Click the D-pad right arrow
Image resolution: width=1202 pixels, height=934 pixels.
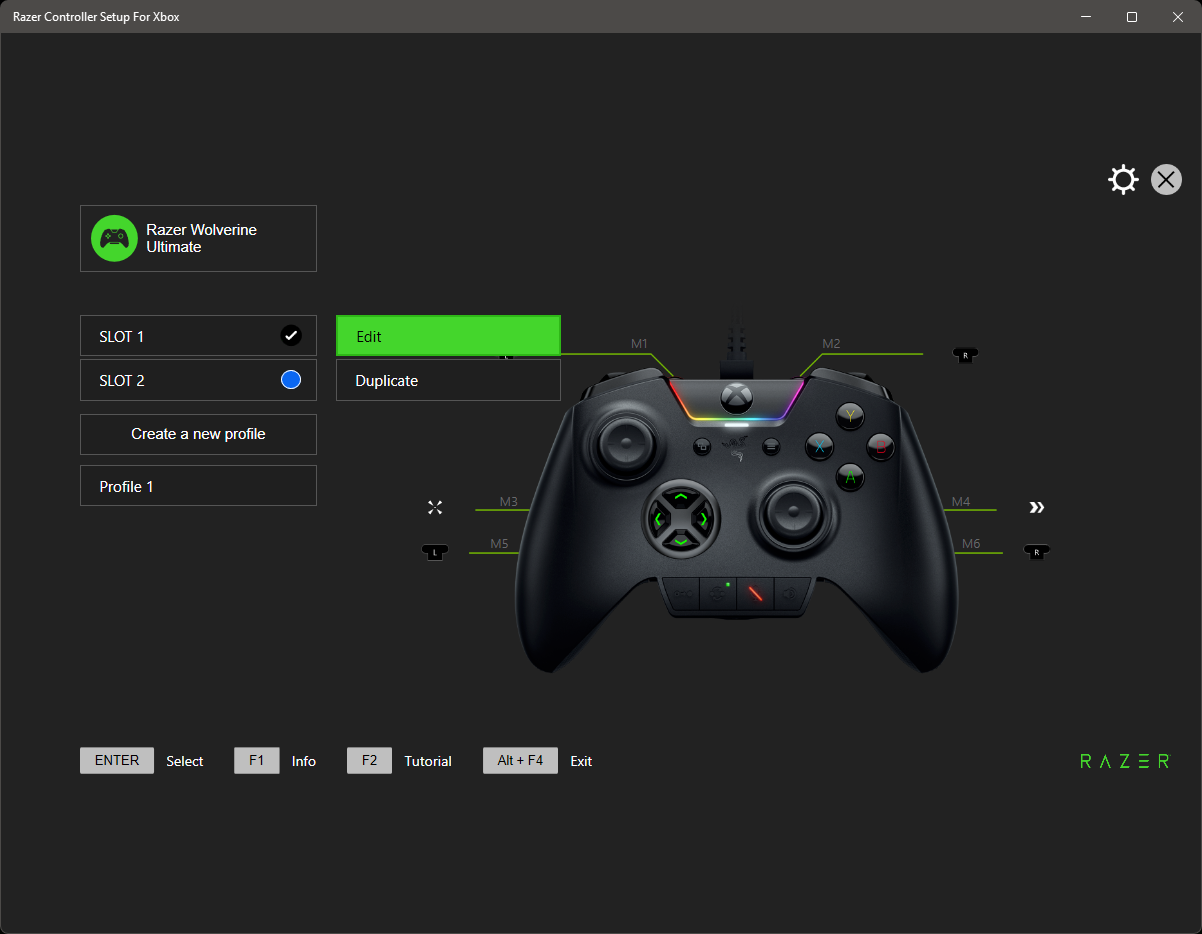(704, 519)
